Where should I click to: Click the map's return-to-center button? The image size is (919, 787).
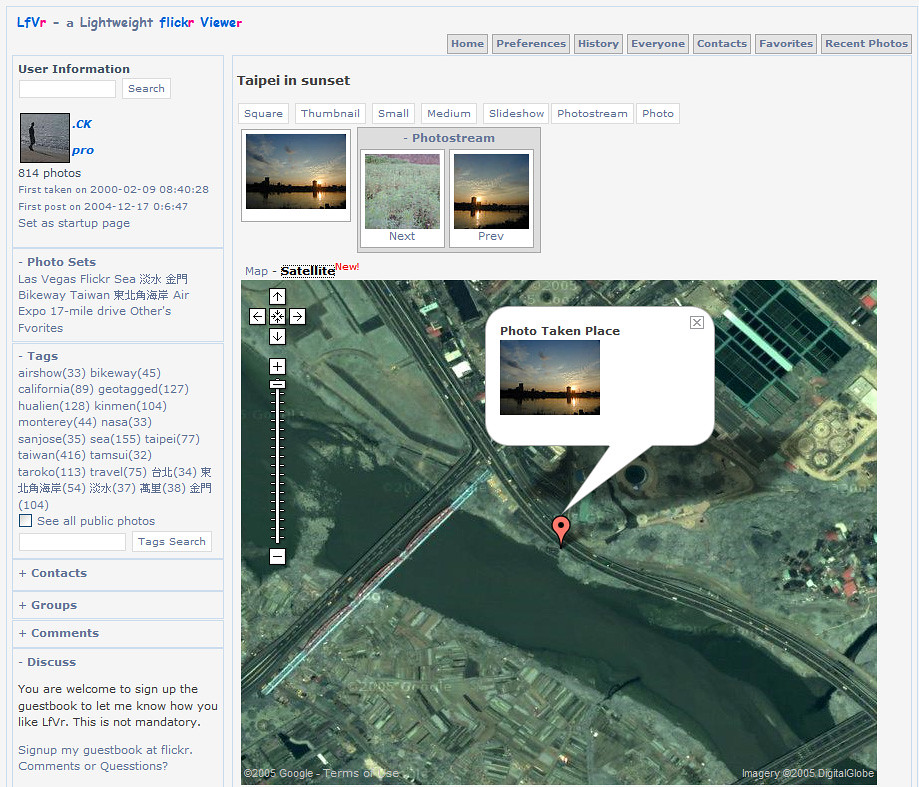(x=277, y=316)
